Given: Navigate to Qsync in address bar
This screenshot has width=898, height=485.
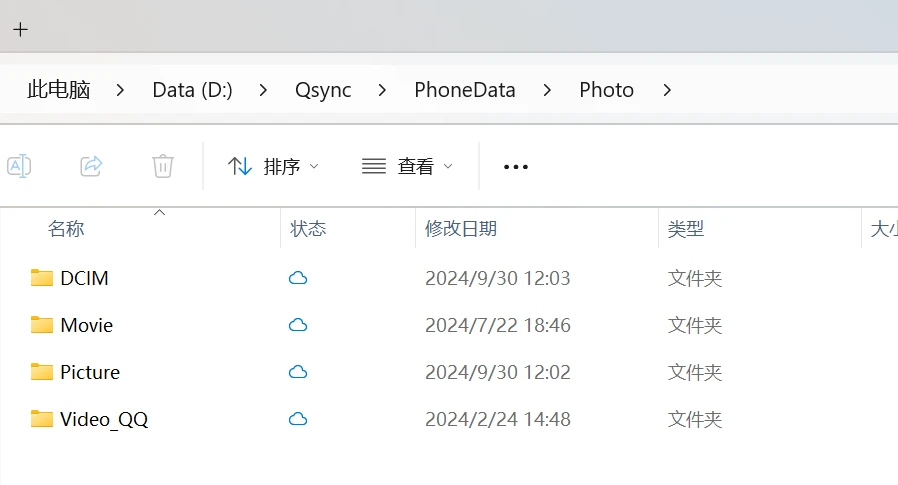Looking at the screenshot, I should pyautogui.click(x=323, y=90).
